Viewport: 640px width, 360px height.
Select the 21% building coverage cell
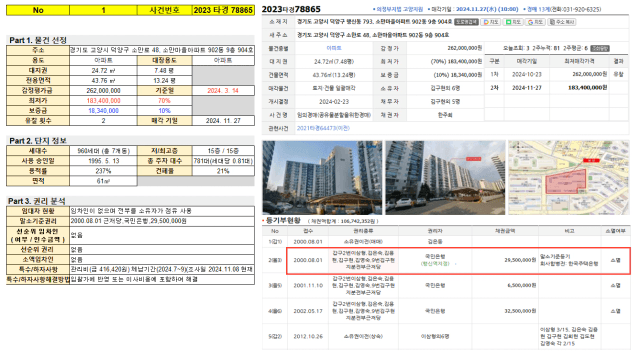[223, 171]
